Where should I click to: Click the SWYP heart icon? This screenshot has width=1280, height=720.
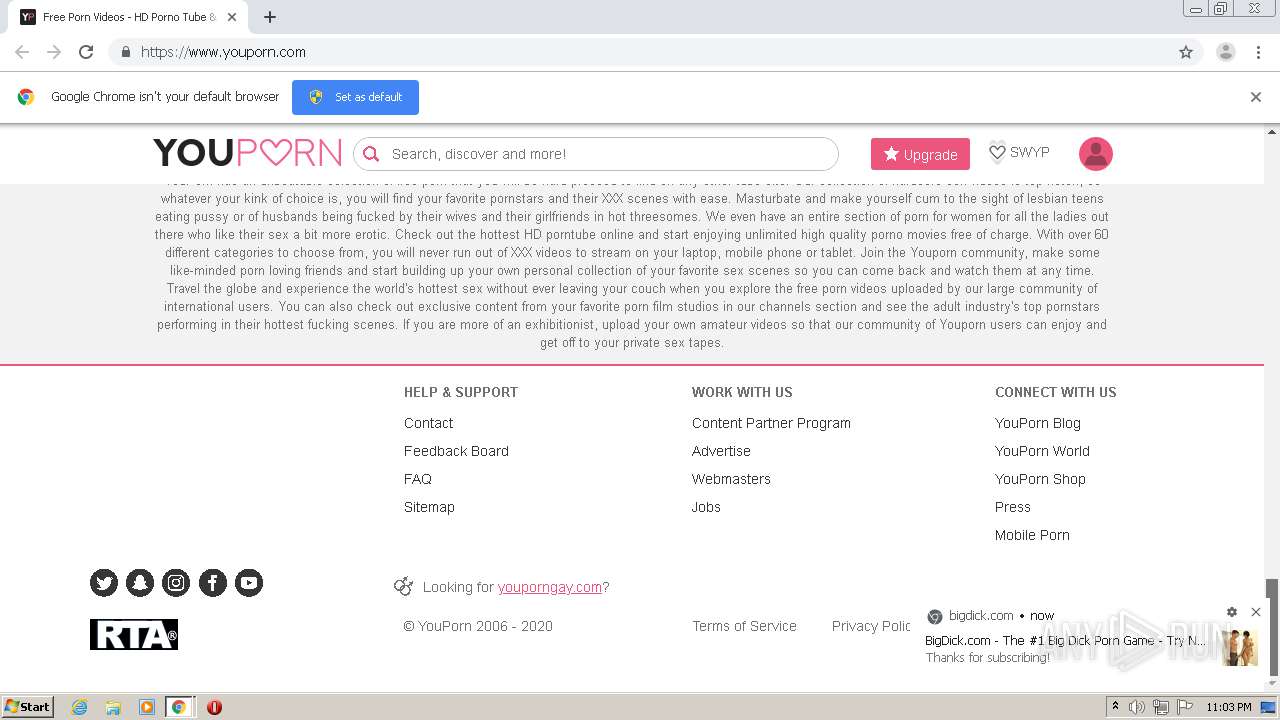(x=997, y=153)
